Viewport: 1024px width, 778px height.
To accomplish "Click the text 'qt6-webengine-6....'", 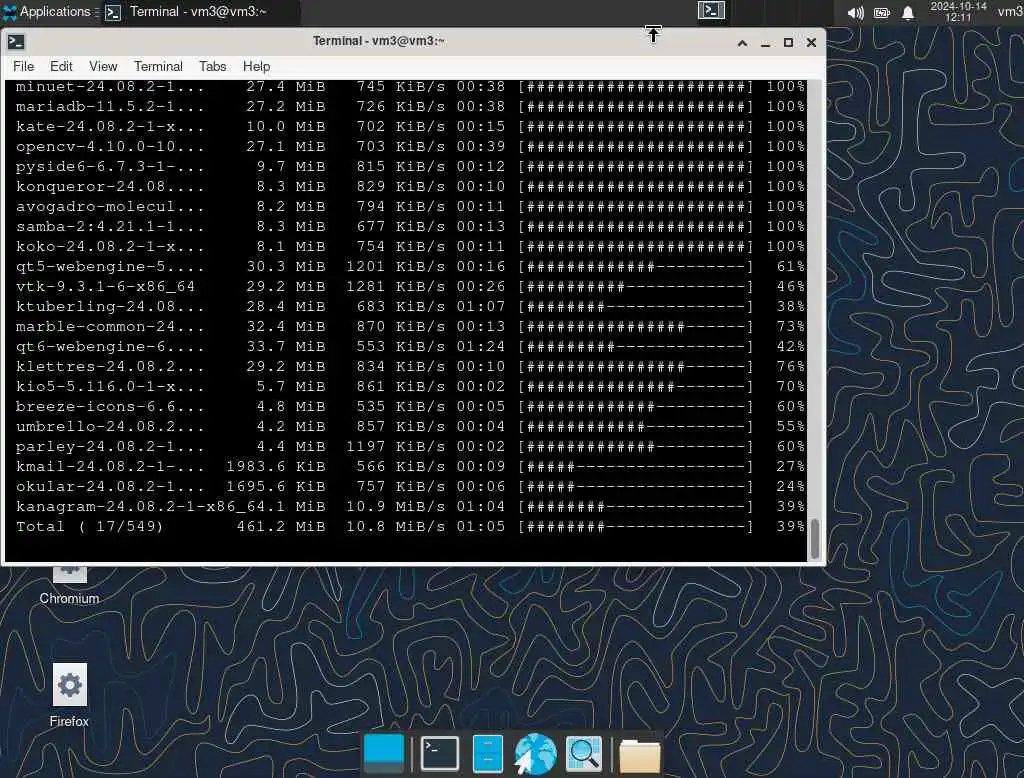I will [110, 347].
